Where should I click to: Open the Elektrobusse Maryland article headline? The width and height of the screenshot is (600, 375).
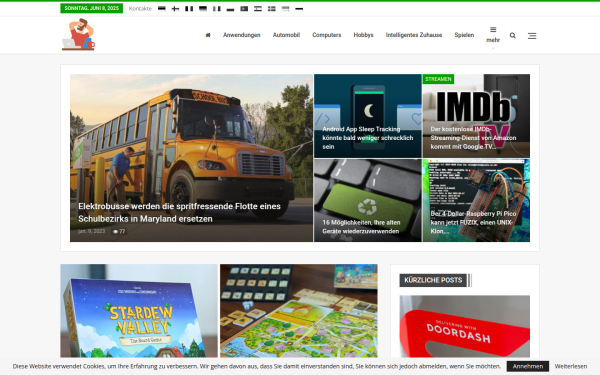[x=179, y=212]
